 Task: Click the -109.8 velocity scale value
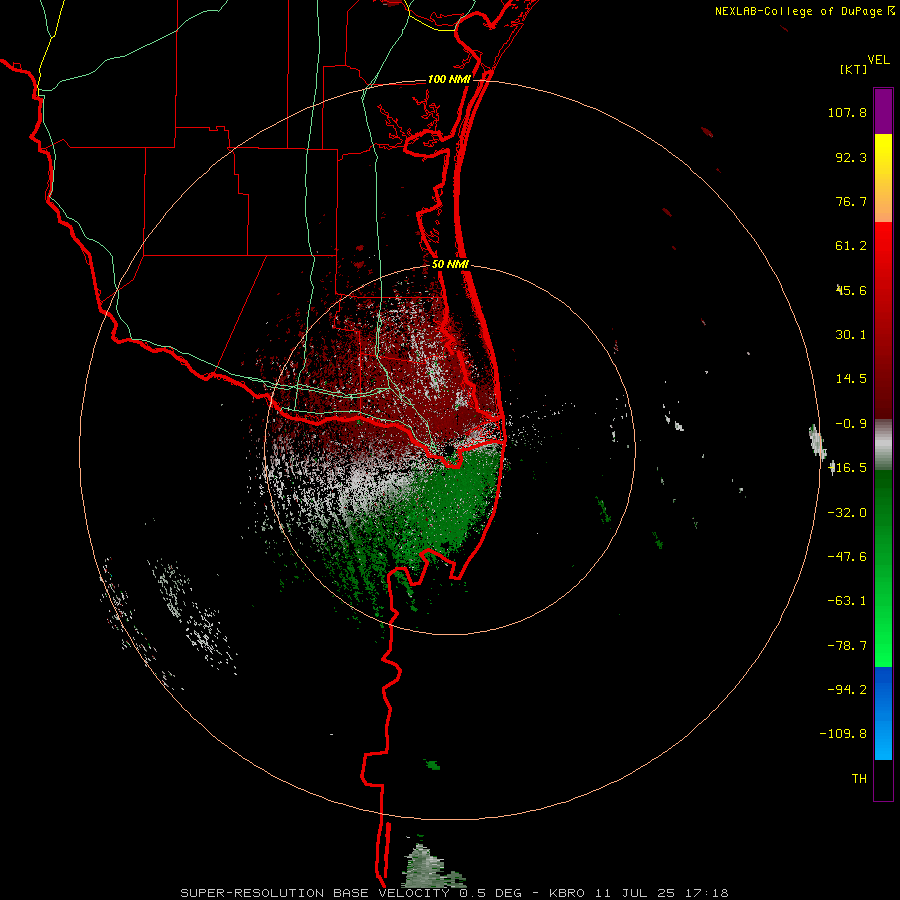coord(843,734)
